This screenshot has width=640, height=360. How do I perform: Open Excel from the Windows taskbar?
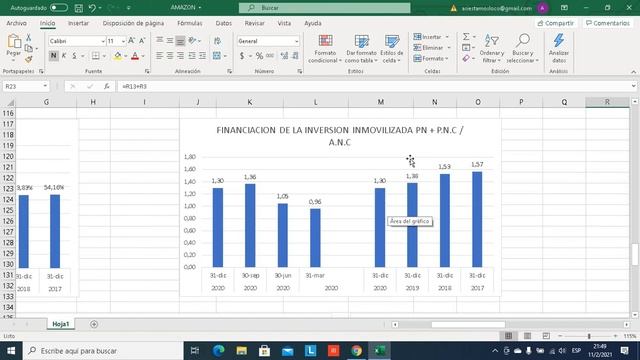tap(380, 351)
